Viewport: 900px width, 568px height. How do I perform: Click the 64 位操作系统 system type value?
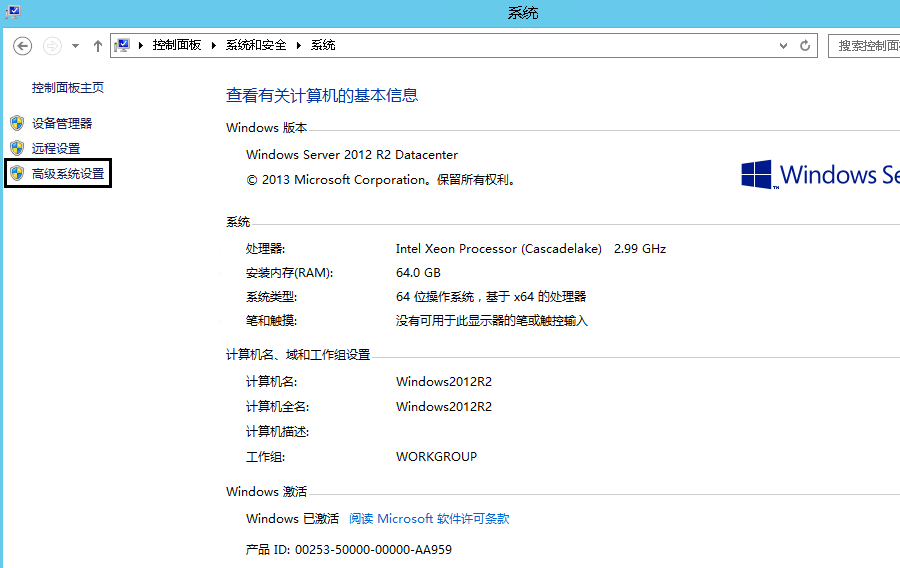[491, 297]
